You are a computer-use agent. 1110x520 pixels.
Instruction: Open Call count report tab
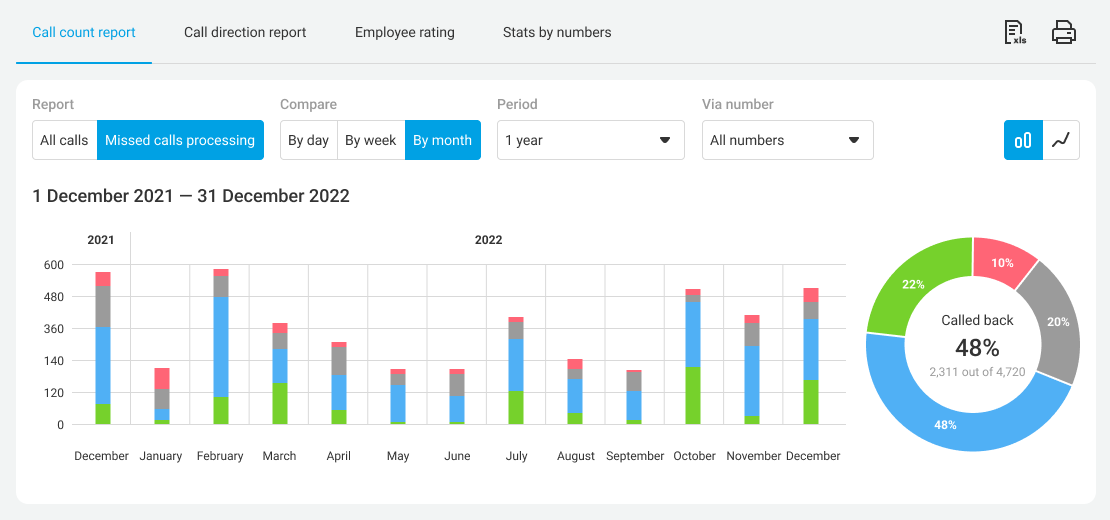[x=84, y=32]
